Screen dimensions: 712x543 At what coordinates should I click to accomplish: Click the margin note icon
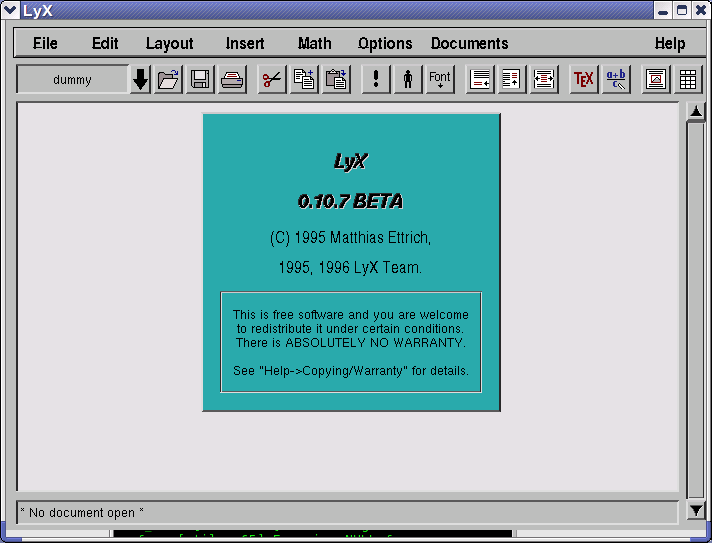coord(512,79)
